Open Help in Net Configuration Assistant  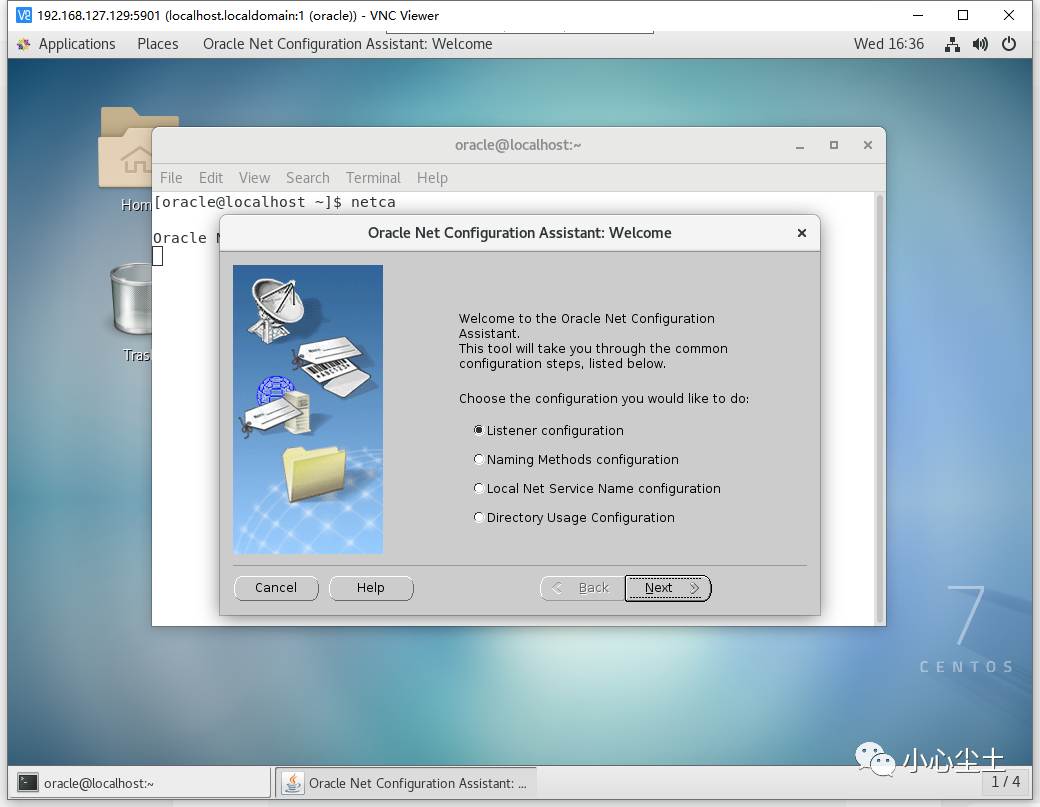tap(371, 588)
